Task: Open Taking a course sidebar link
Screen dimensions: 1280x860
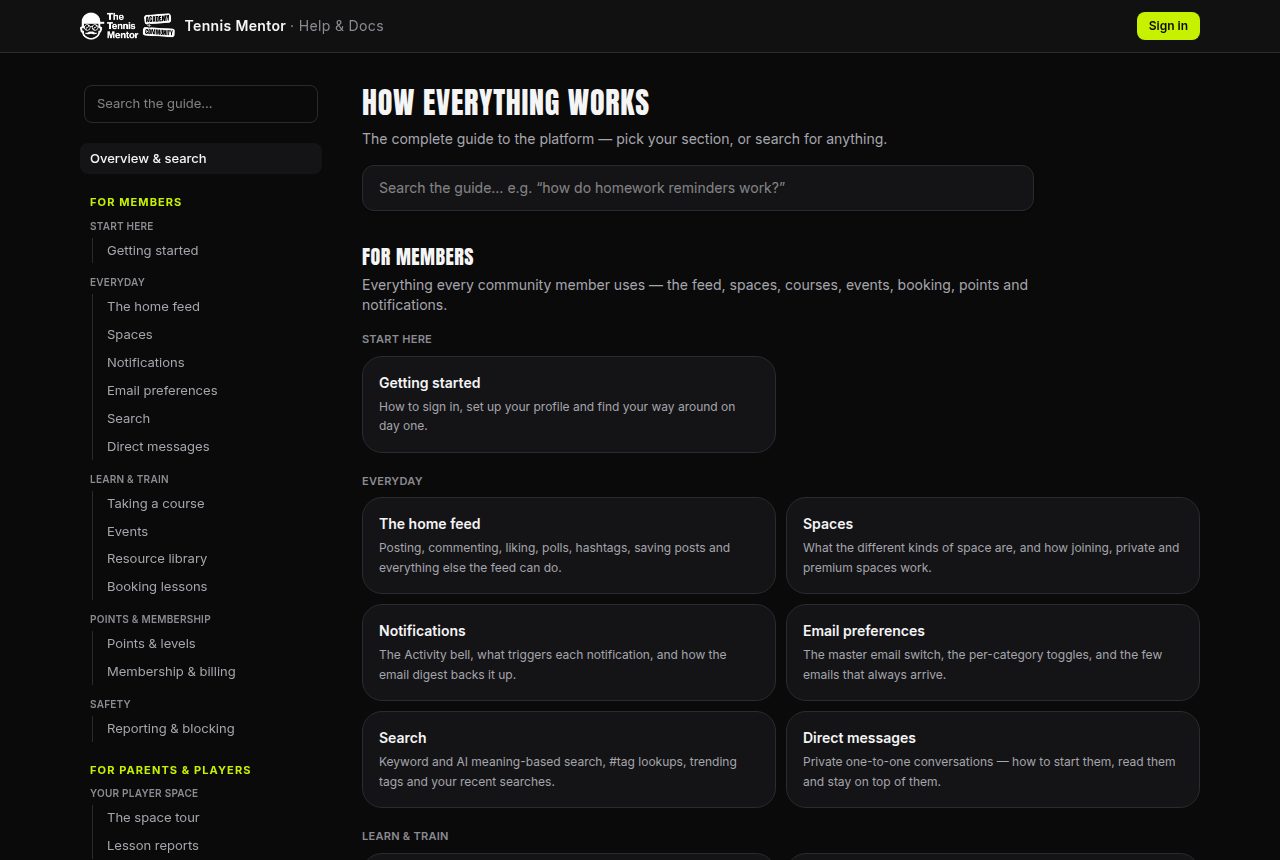Action: point(155,504)
